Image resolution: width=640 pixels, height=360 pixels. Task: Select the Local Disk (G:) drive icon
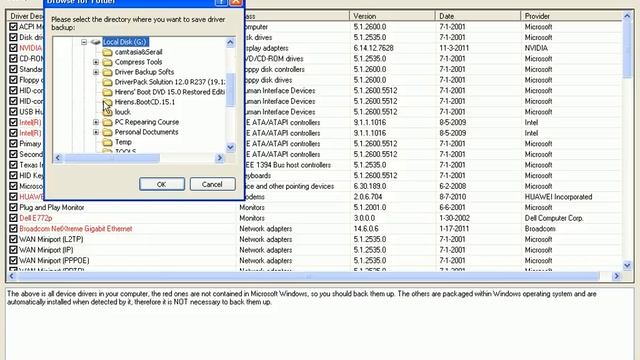tap(96, 42)
